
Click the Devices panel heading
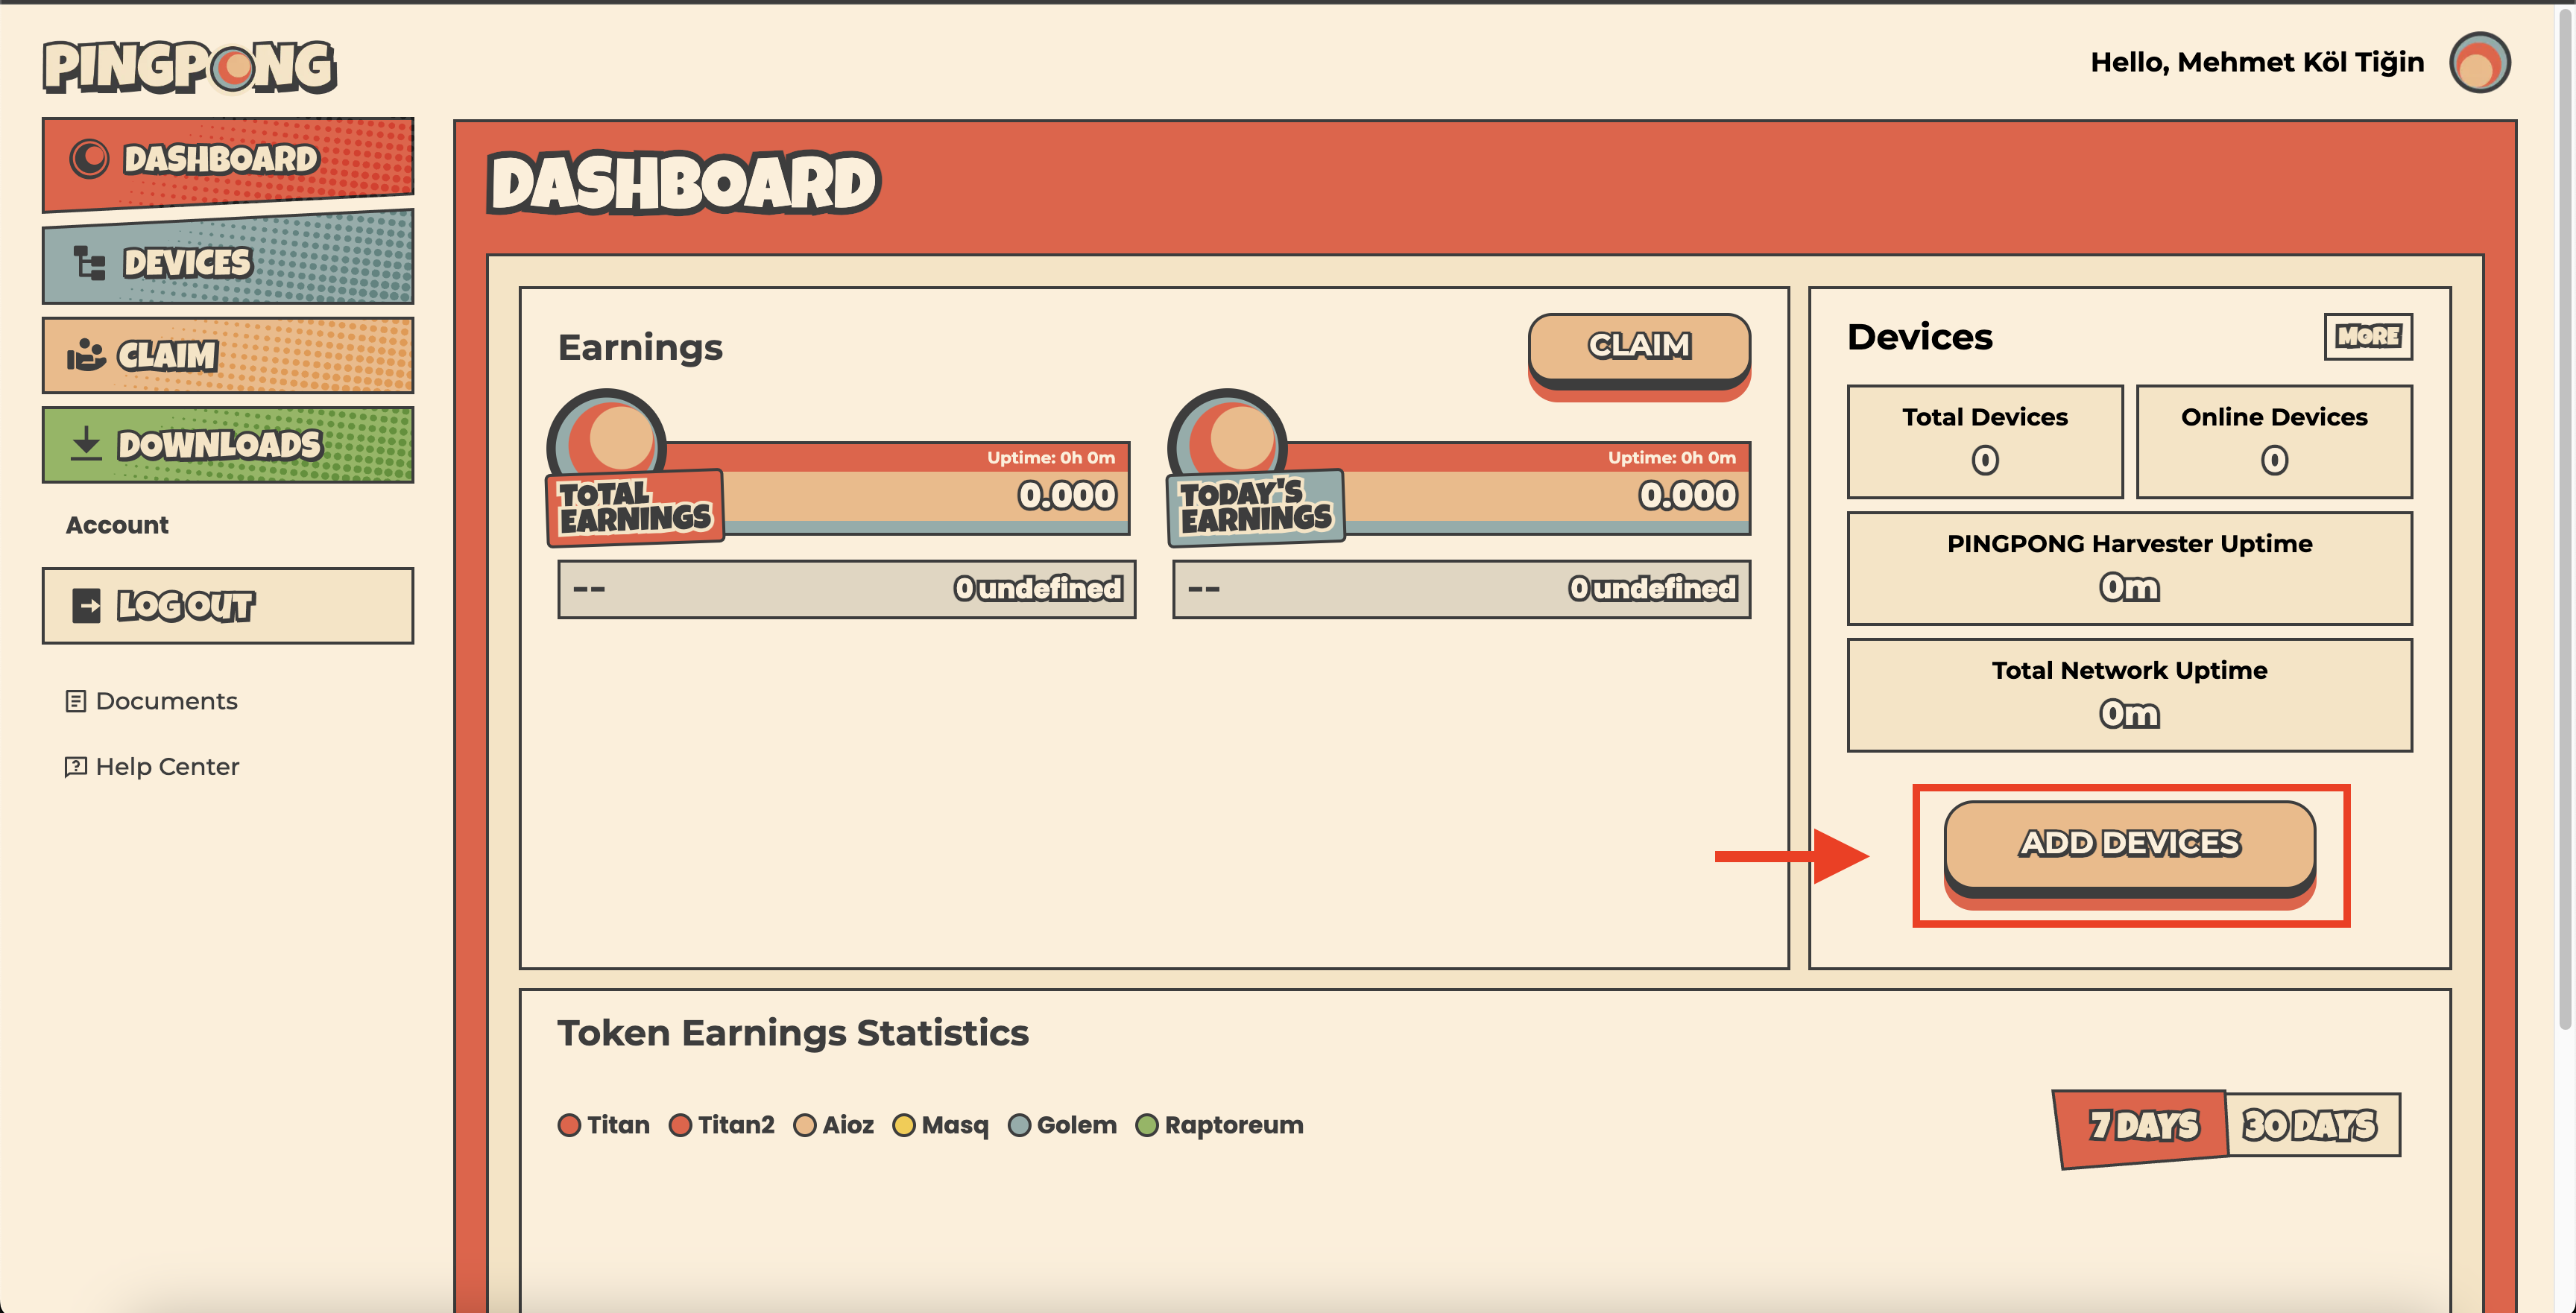coord(1920,337)
